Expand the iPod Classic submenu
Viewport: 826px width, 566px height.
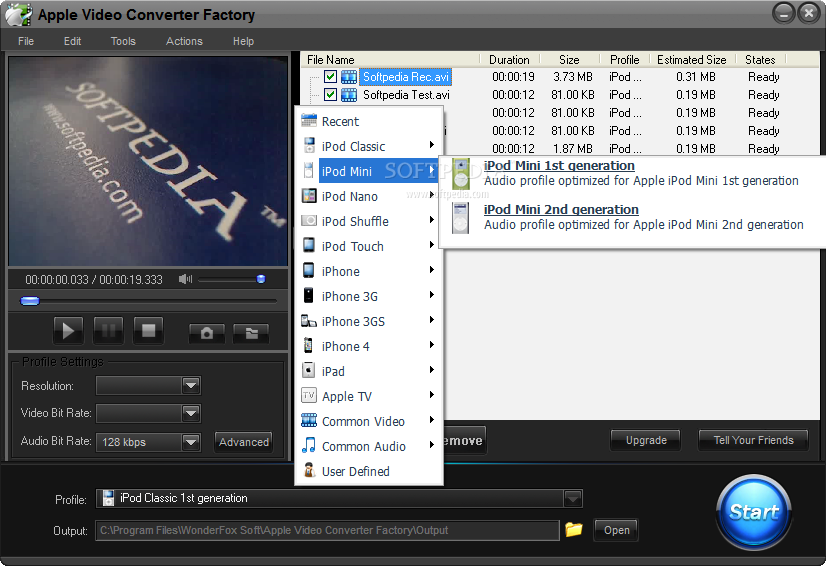[x=432, y=145]
